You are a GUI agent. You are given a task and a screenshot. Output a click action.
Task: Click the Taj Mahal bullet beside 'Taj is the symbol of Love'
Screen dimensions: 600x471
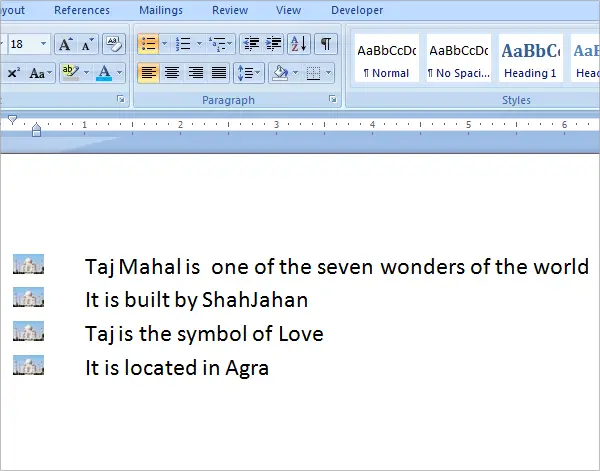pyautogui.click(x=28, y=331)
